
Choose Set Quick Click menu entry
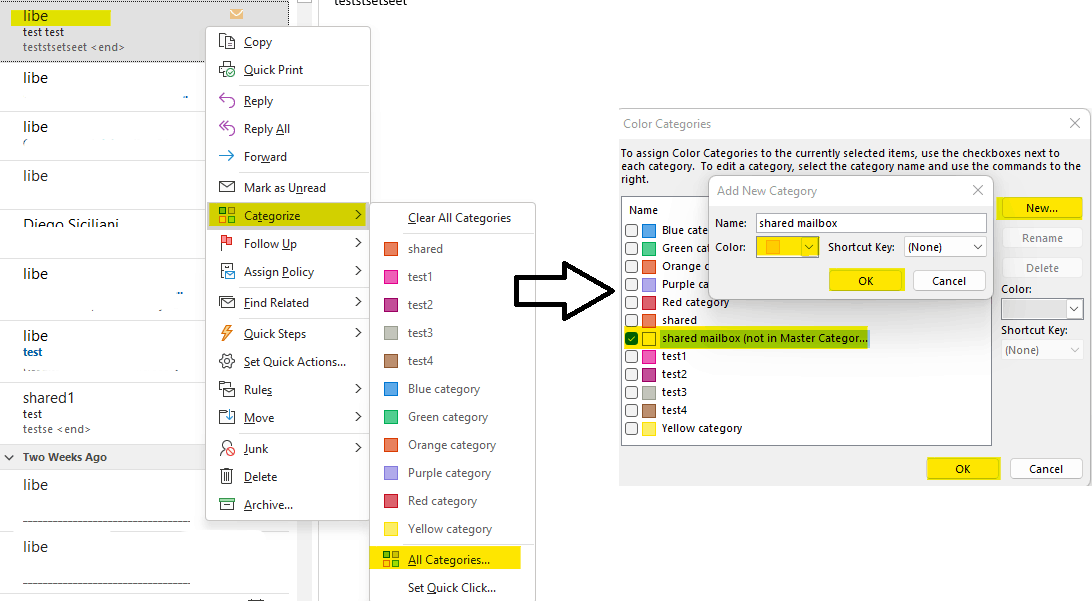[452, 588]
